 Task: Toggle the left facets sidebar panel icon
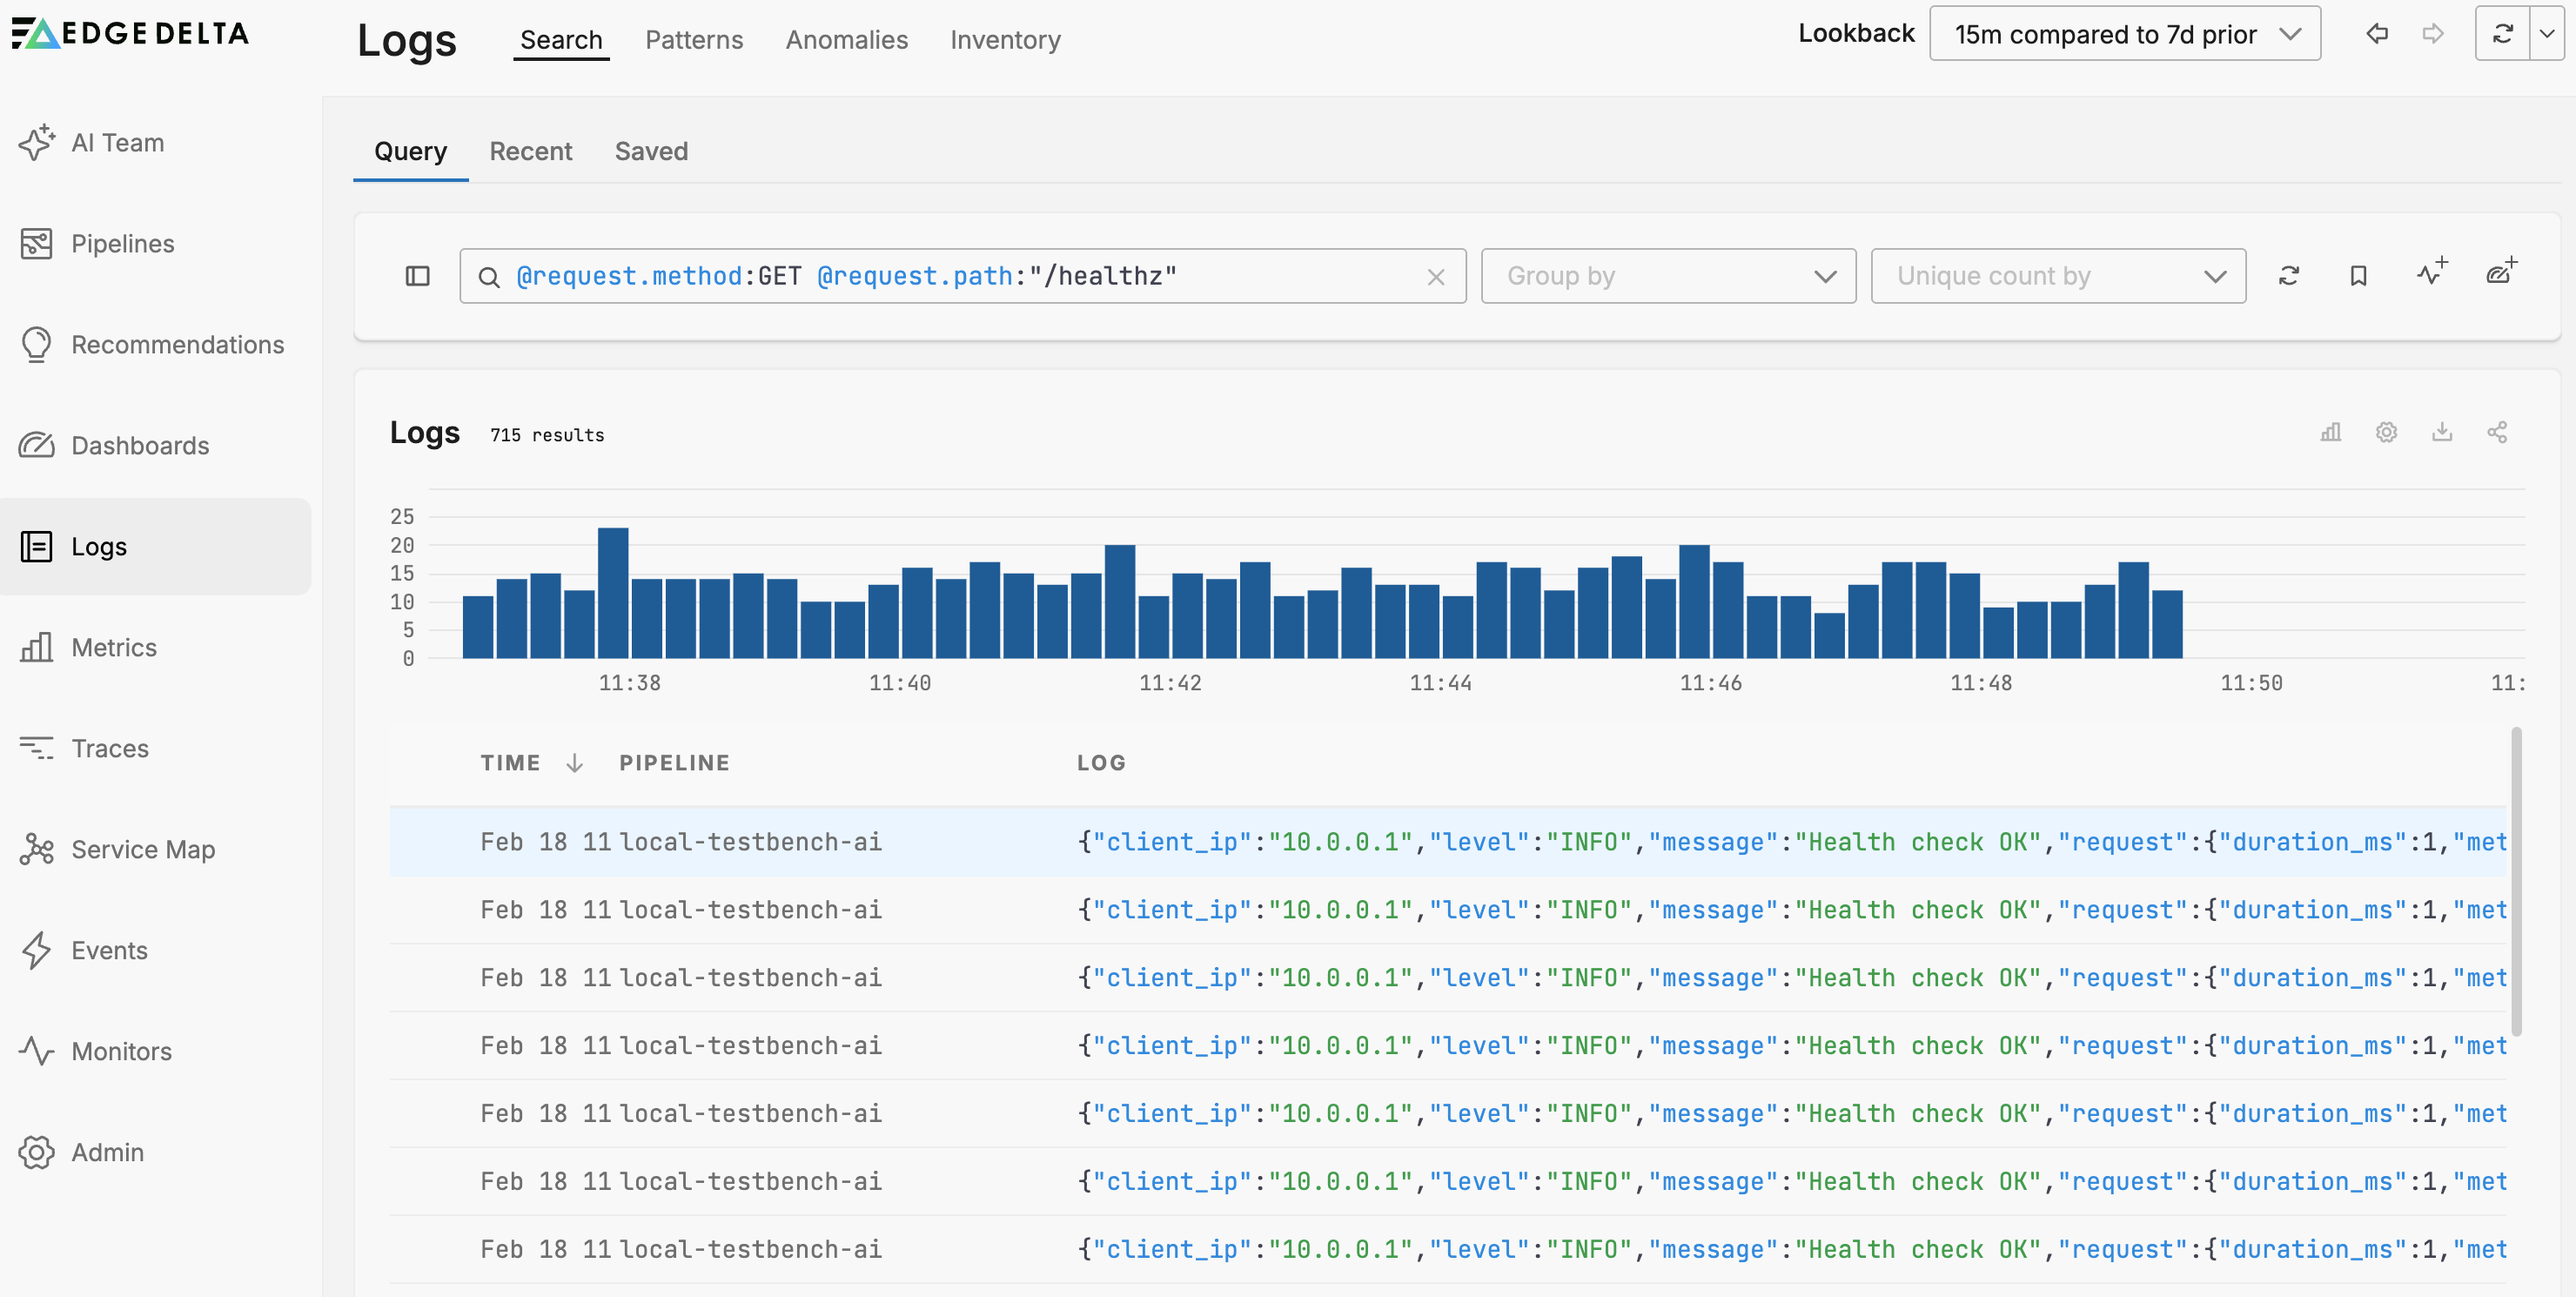[417, 276]
